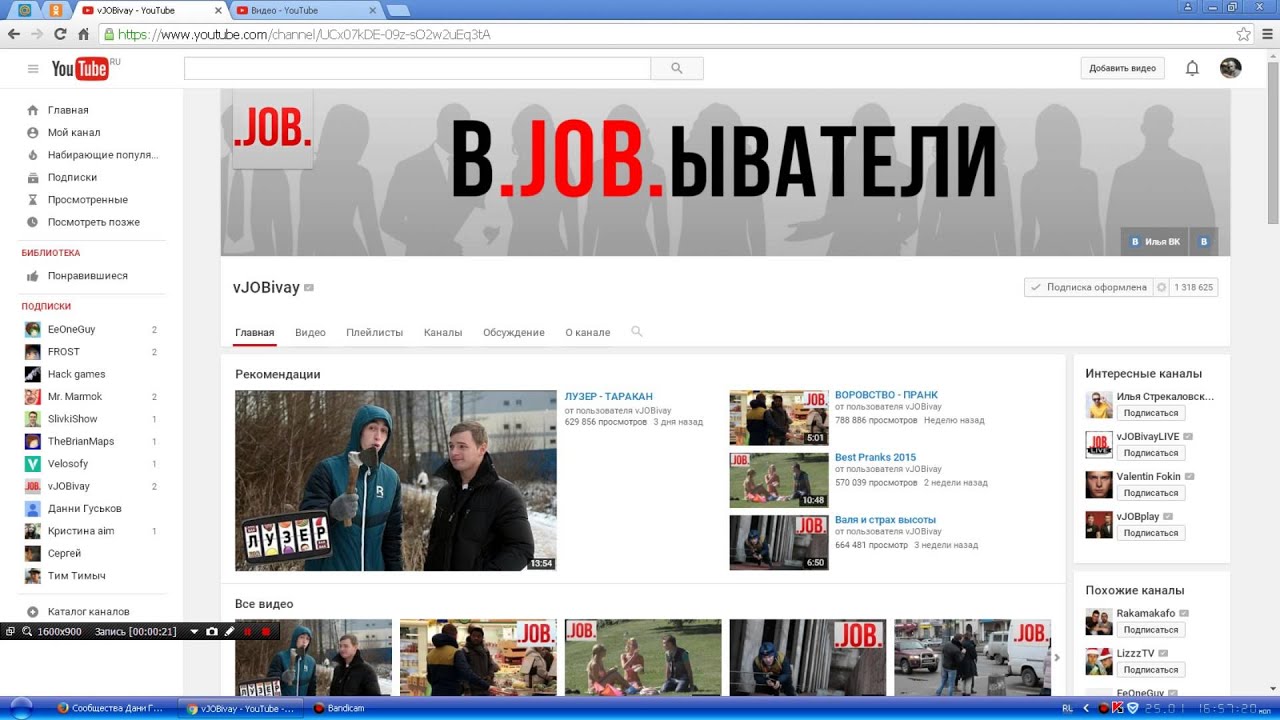Open the YouTube hamburger guide menu

click(x=33, y=69)
